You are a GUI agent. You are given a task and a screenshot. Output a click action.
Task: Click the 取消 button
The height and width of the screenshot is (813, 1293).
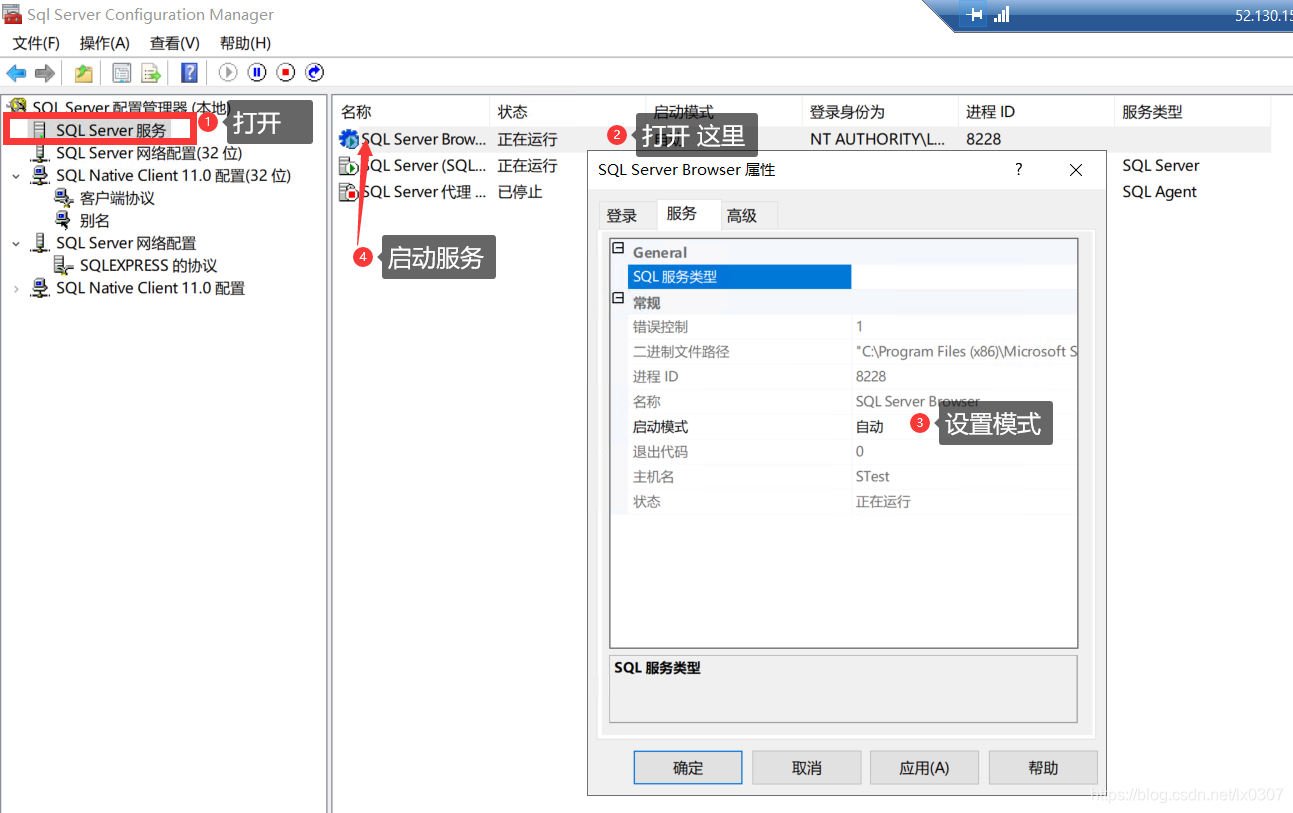pyautogui.click(x=806, y=768)
